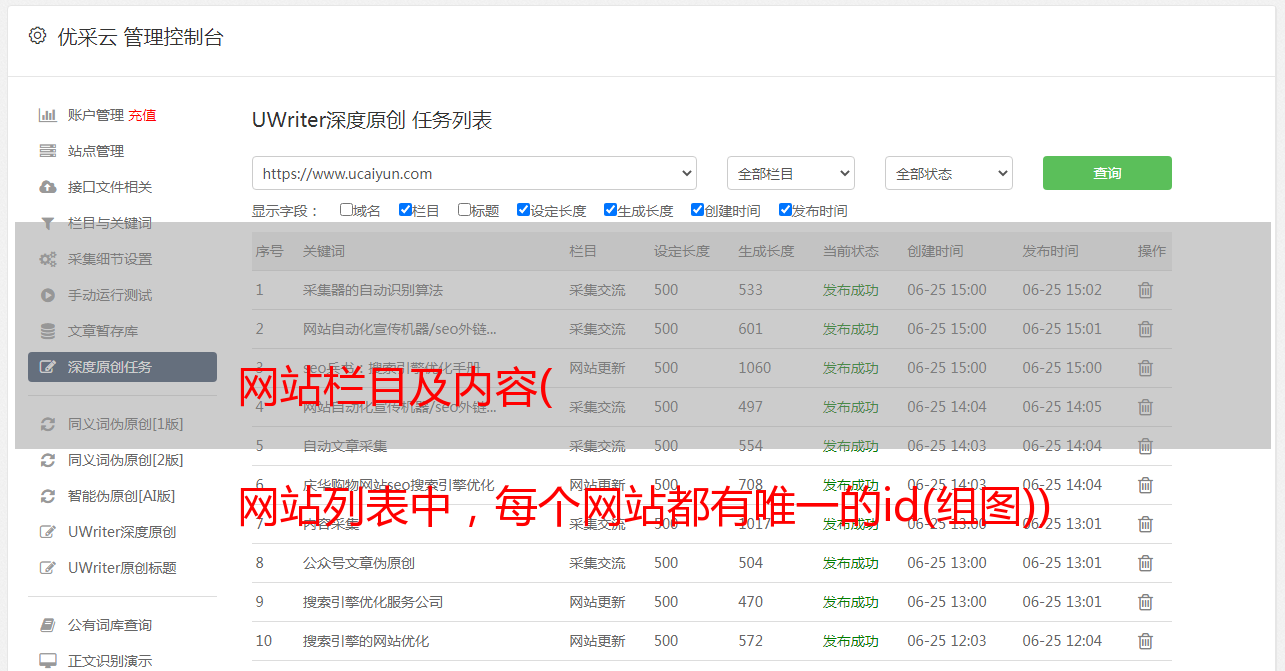This screenshot has width=1285, height=671.
Task: Click keyword 自动文章采集
Action: tap(345, 446)
